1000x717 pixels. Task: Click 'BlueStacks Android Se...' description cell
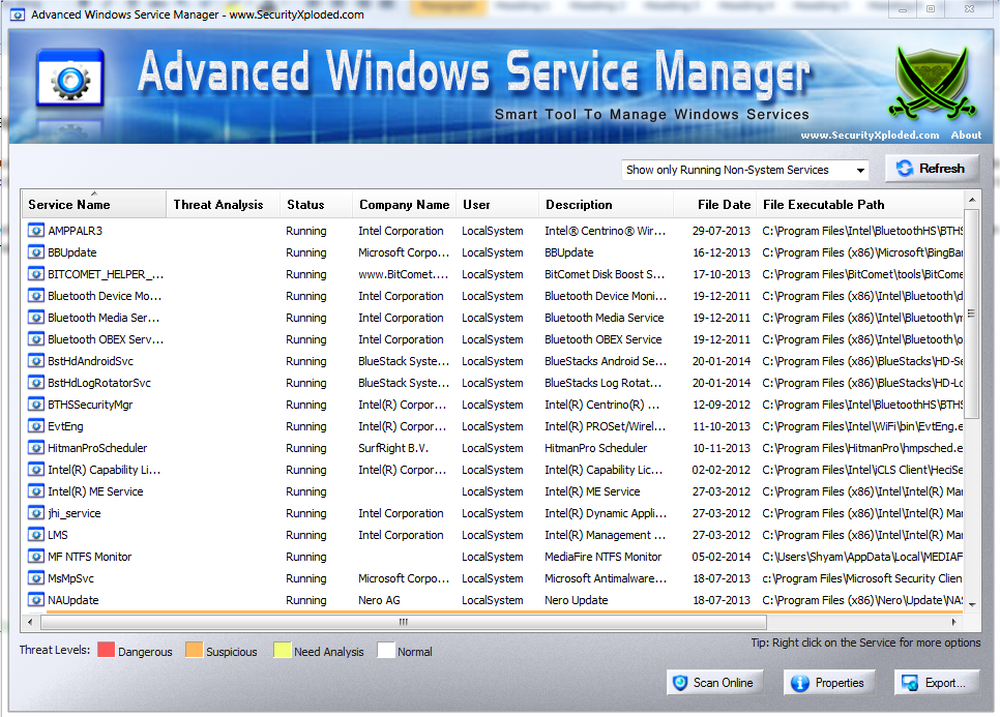click(605, 361)
